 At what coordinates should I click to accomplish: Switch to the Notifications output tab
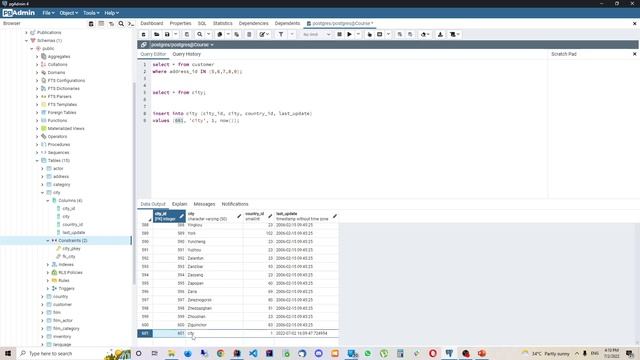coord(235,204)
